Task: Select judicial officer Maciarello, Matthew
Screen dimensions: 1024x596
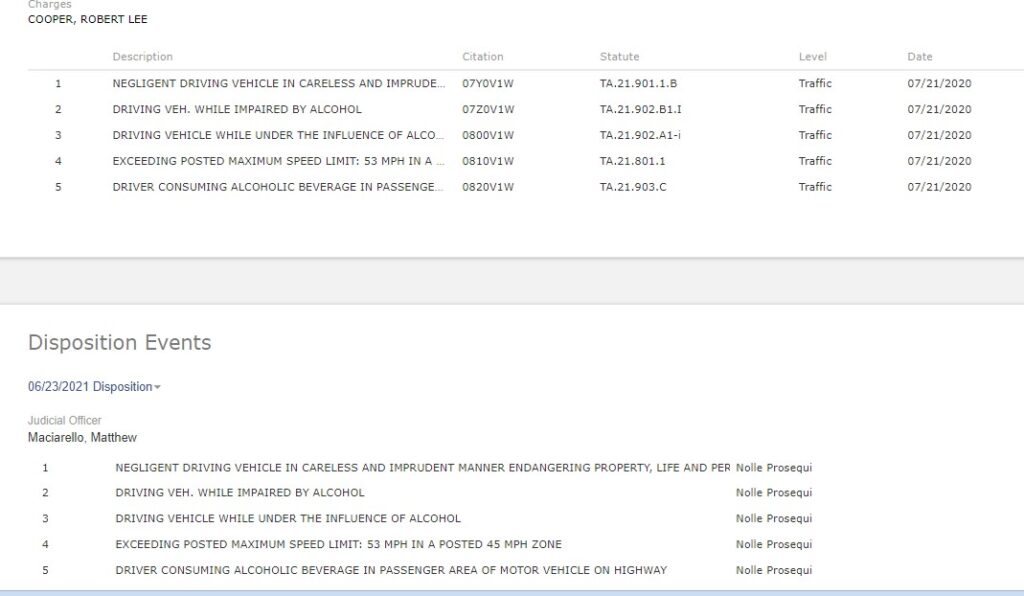Action: tap(82, 437)
